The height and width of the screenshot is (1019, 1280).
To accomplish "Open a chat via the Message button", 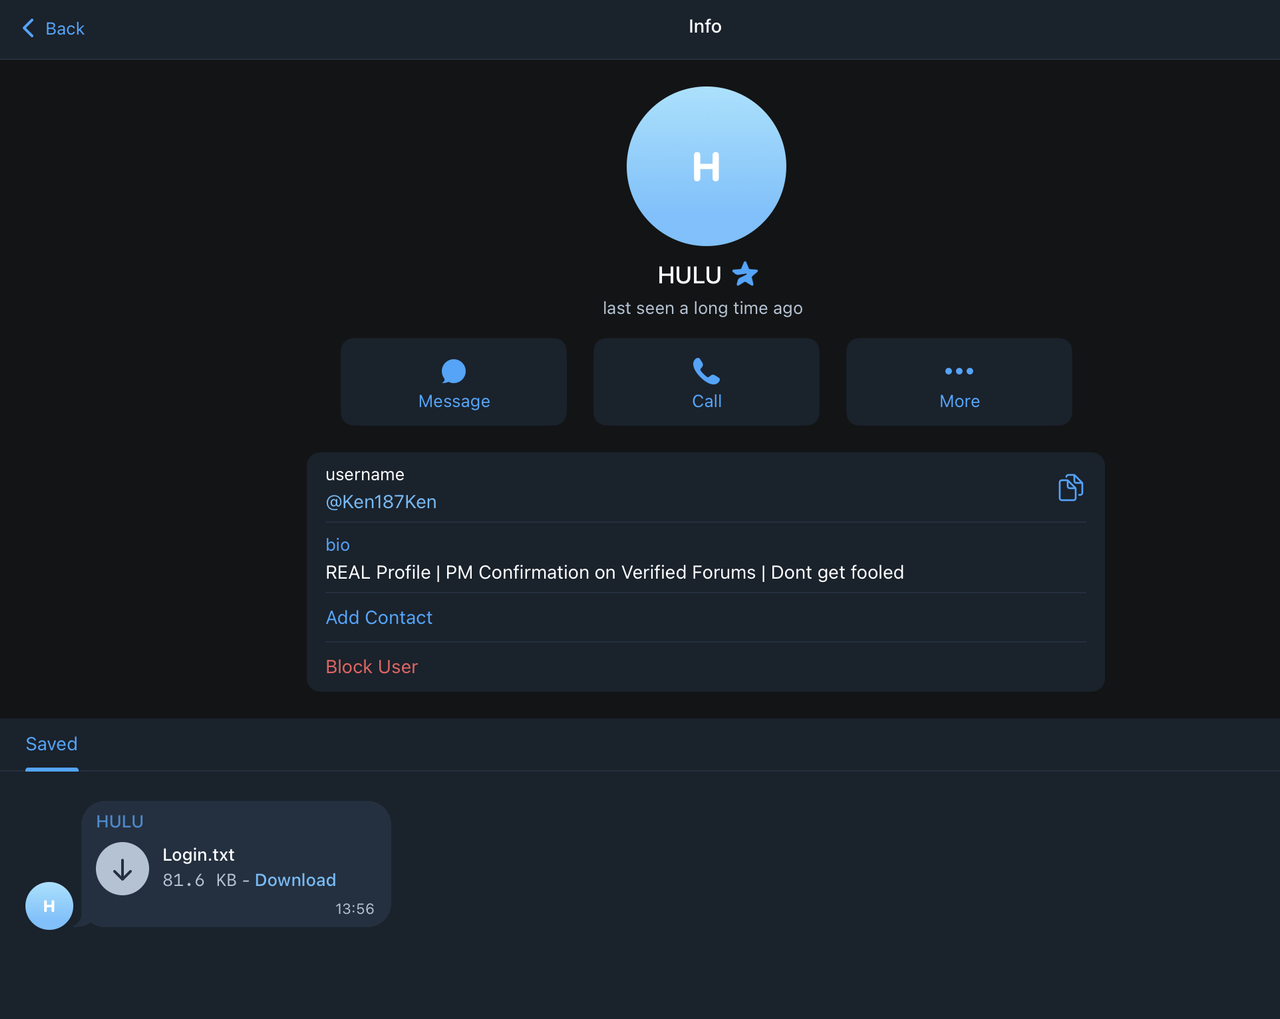I will [454, 382].
